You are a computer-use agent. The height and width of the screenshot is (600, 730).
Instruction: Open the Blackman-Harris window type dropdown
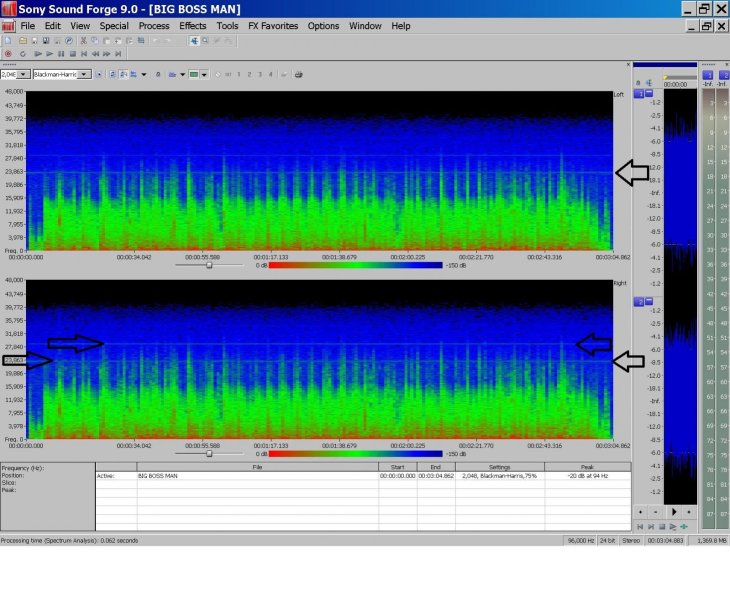(85, 74)
